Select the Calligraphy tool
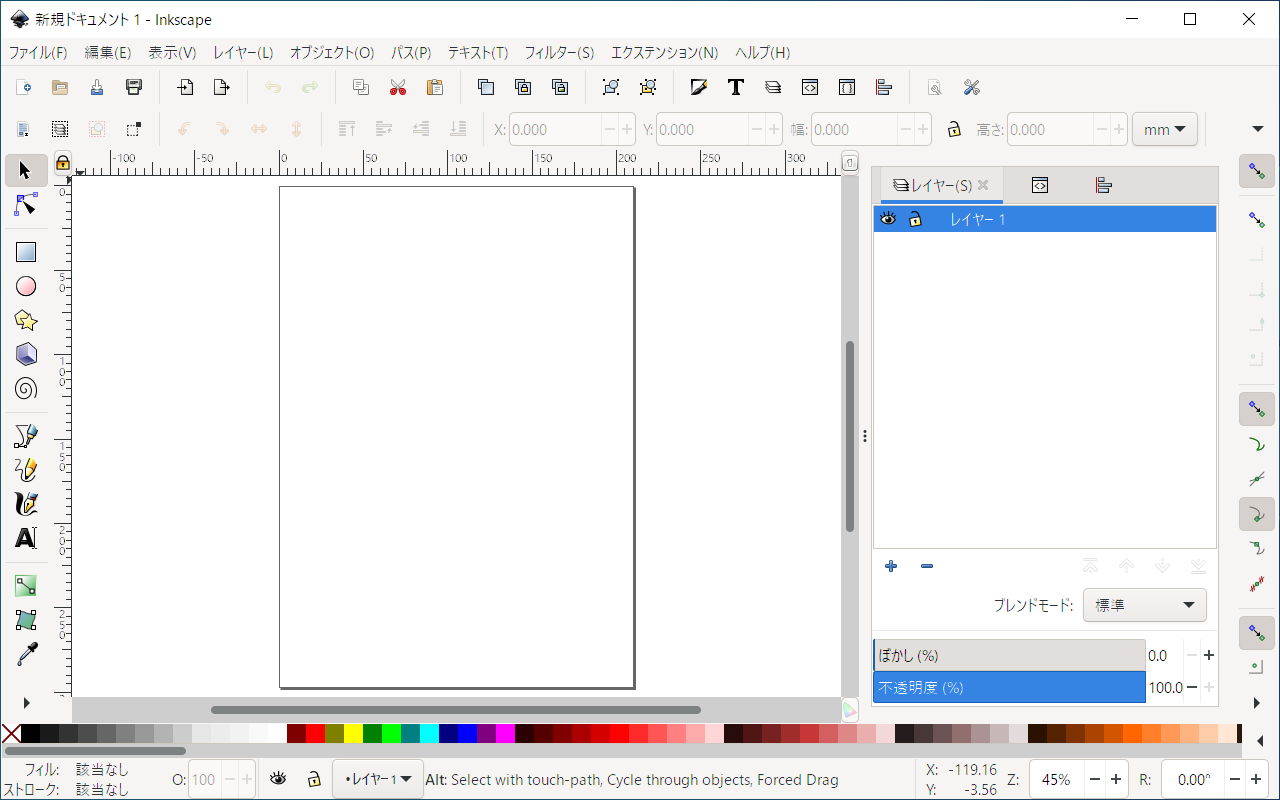 (x=26, y=504)
